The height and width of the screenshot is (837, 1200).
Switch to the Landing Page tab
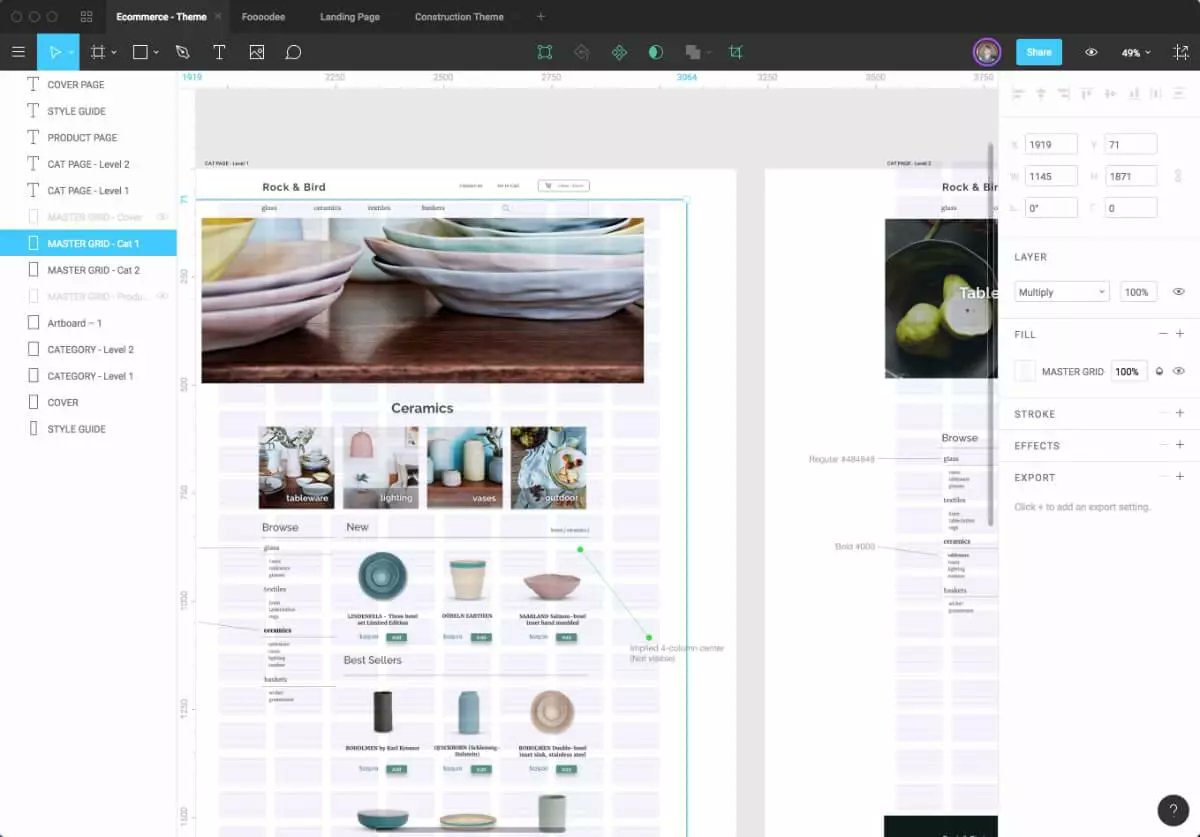click(x=349, y=17)
